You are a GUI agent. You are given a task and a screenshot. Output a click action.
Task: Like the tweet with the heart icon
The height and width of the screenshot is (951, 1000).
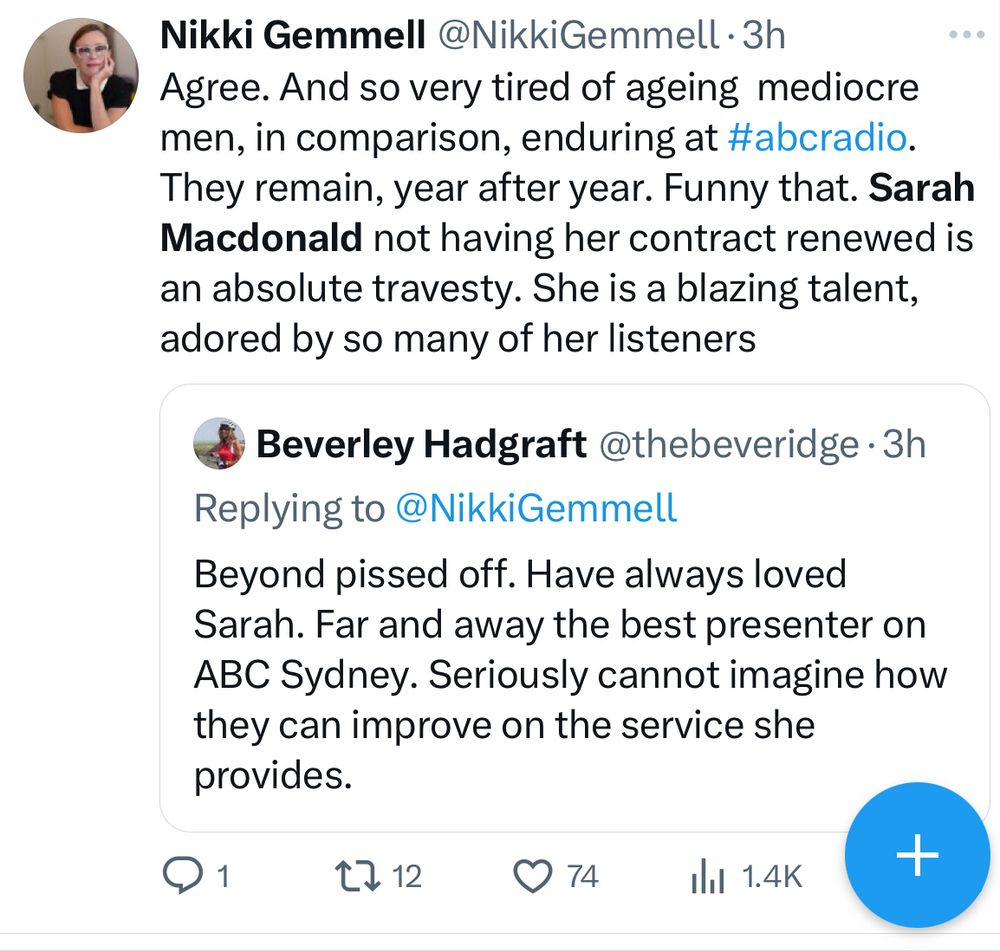(x=532, y=877)
